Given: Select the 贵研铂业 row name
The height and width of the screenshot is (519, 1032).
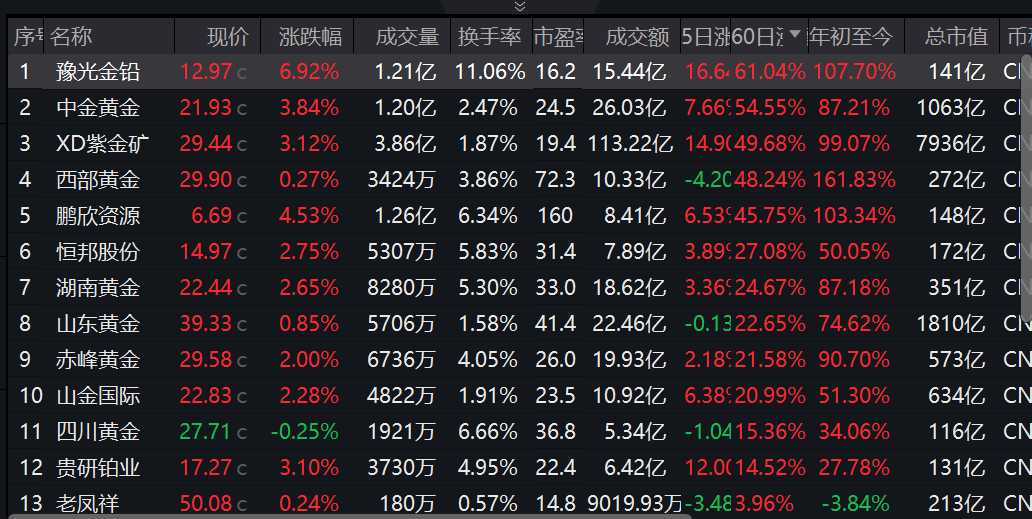Looking at the screenshot, I should (x=98, y=468).
